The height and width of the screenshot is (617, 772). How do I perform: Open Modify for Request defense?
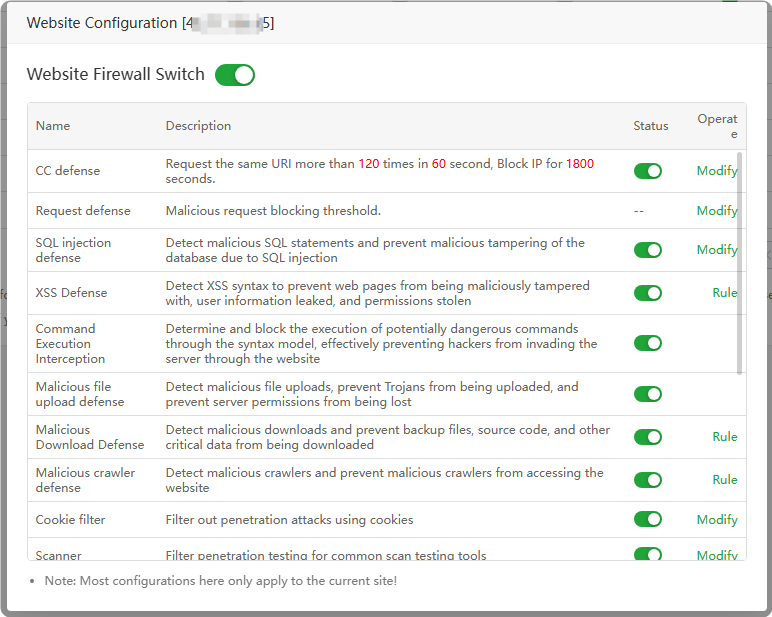tap(717, 211)
